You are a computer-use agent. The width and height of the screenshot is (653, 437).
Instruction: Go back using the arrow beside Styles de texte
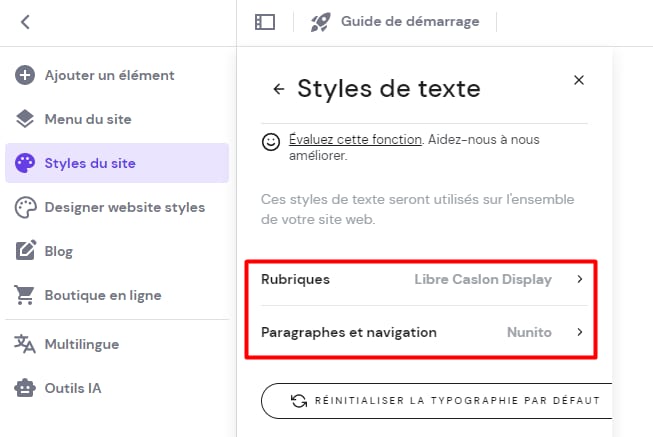point(279,89)
